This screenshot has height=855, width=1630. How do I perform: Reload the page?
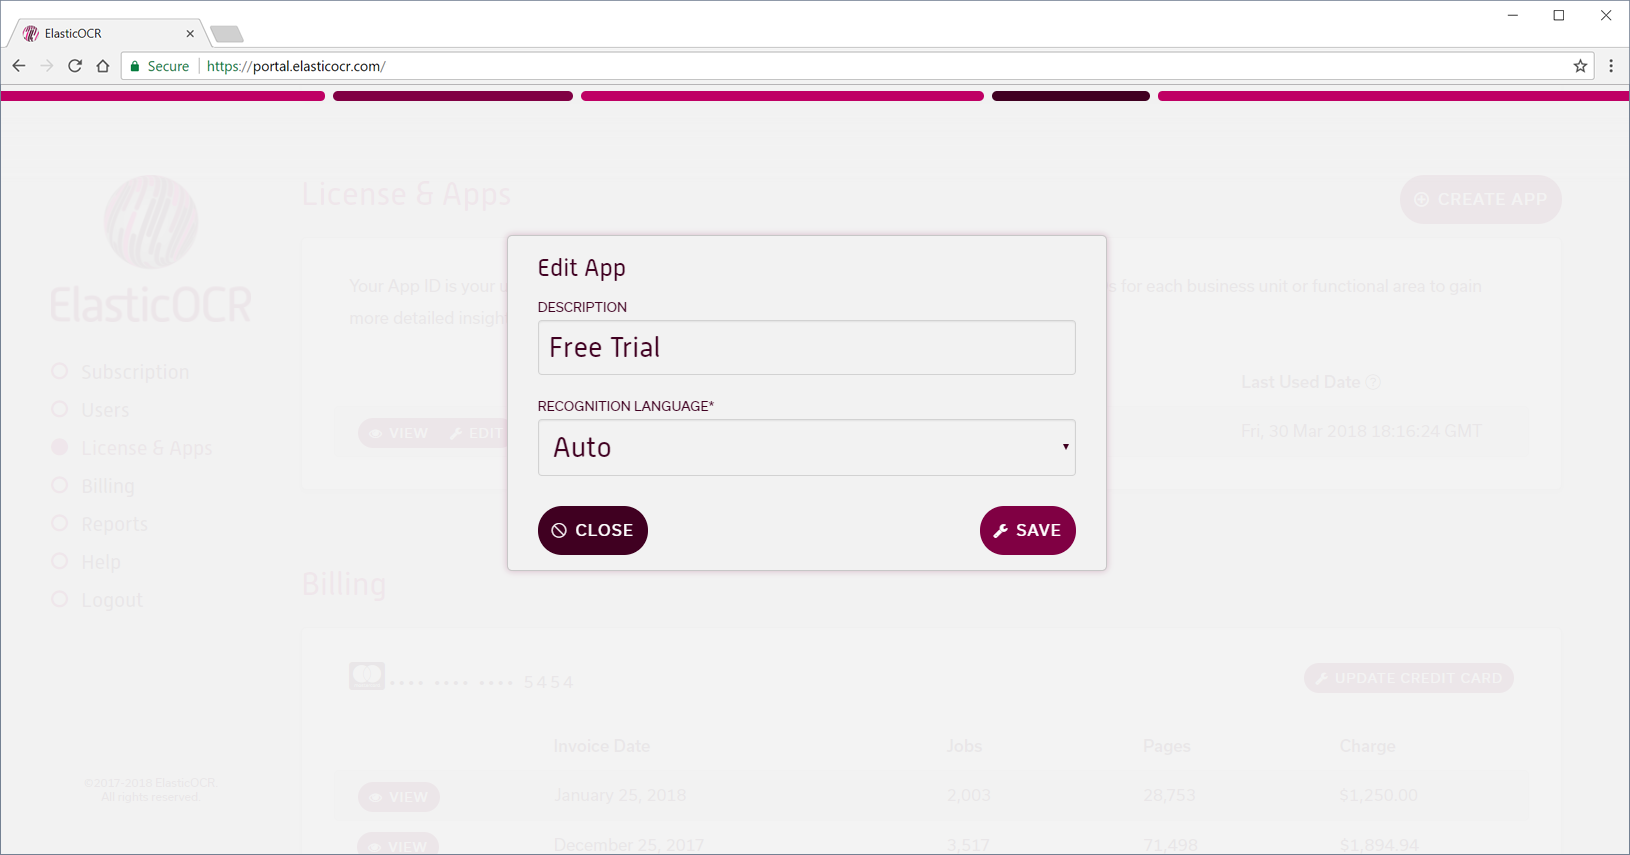point(75,66)
